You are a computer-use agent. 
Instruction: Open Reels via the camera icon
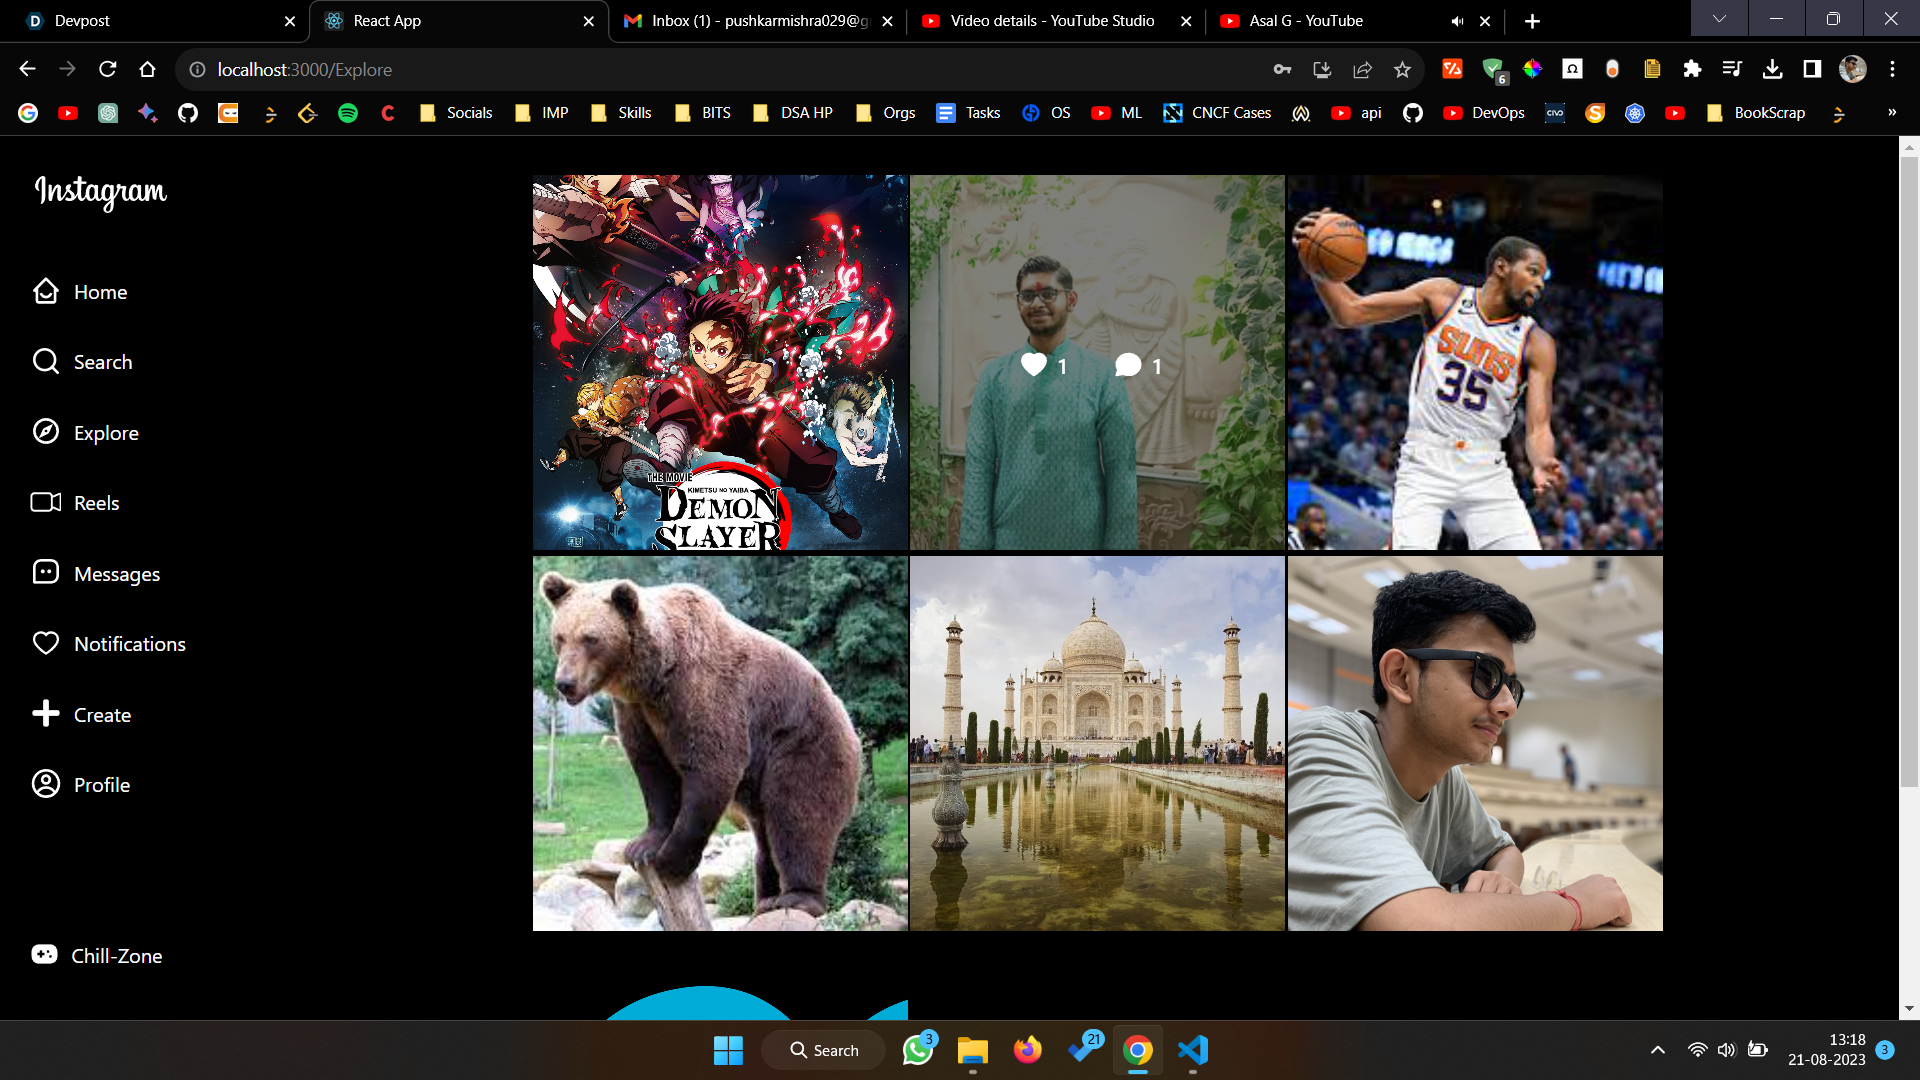click(46, 502)
